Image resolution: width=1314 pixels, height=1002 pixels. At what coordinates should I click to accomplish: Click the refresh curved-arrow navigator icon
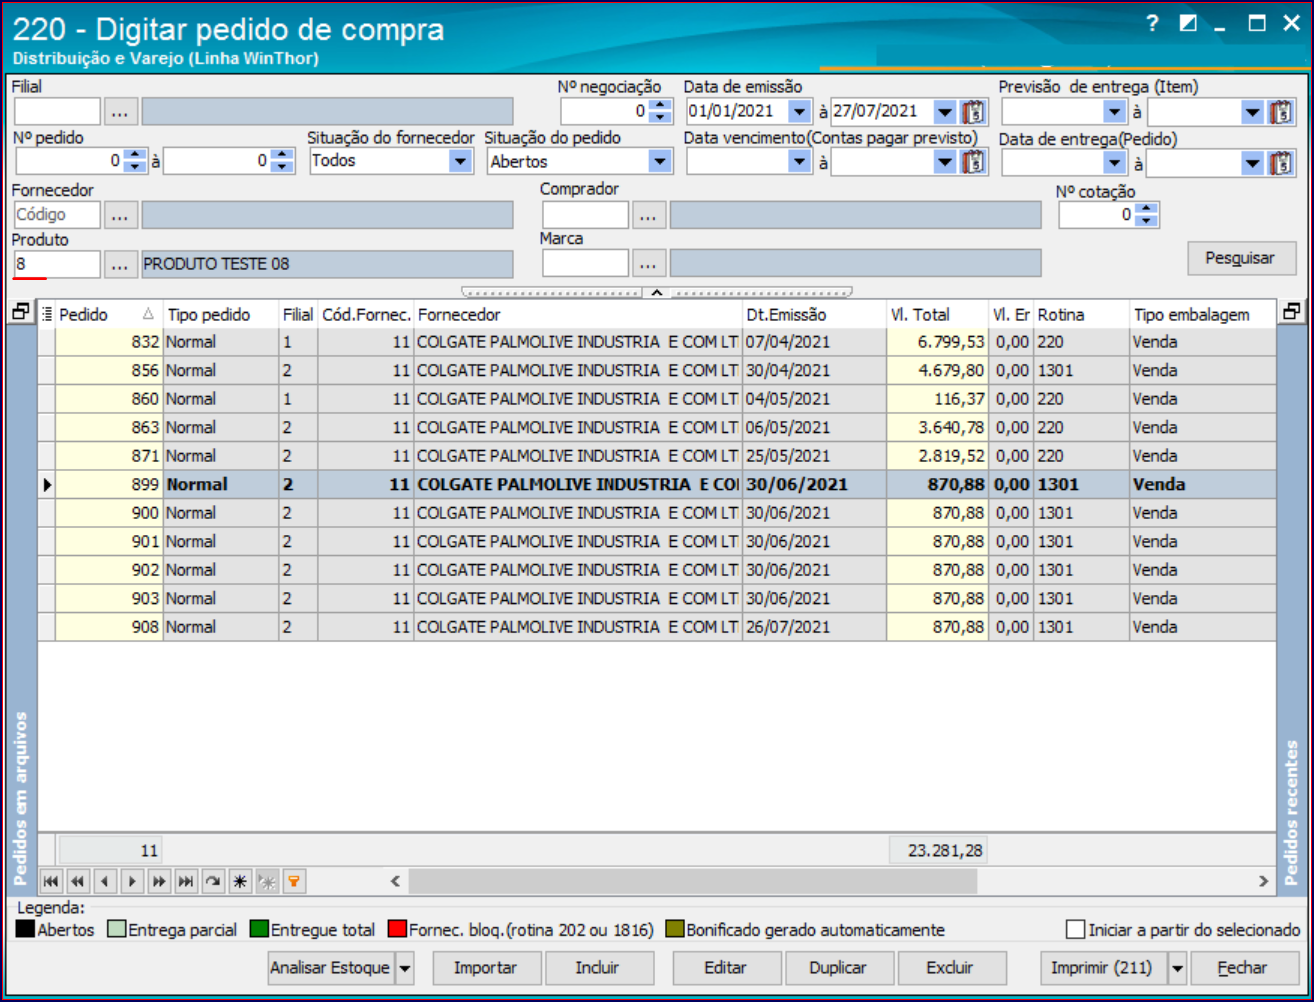212,881
